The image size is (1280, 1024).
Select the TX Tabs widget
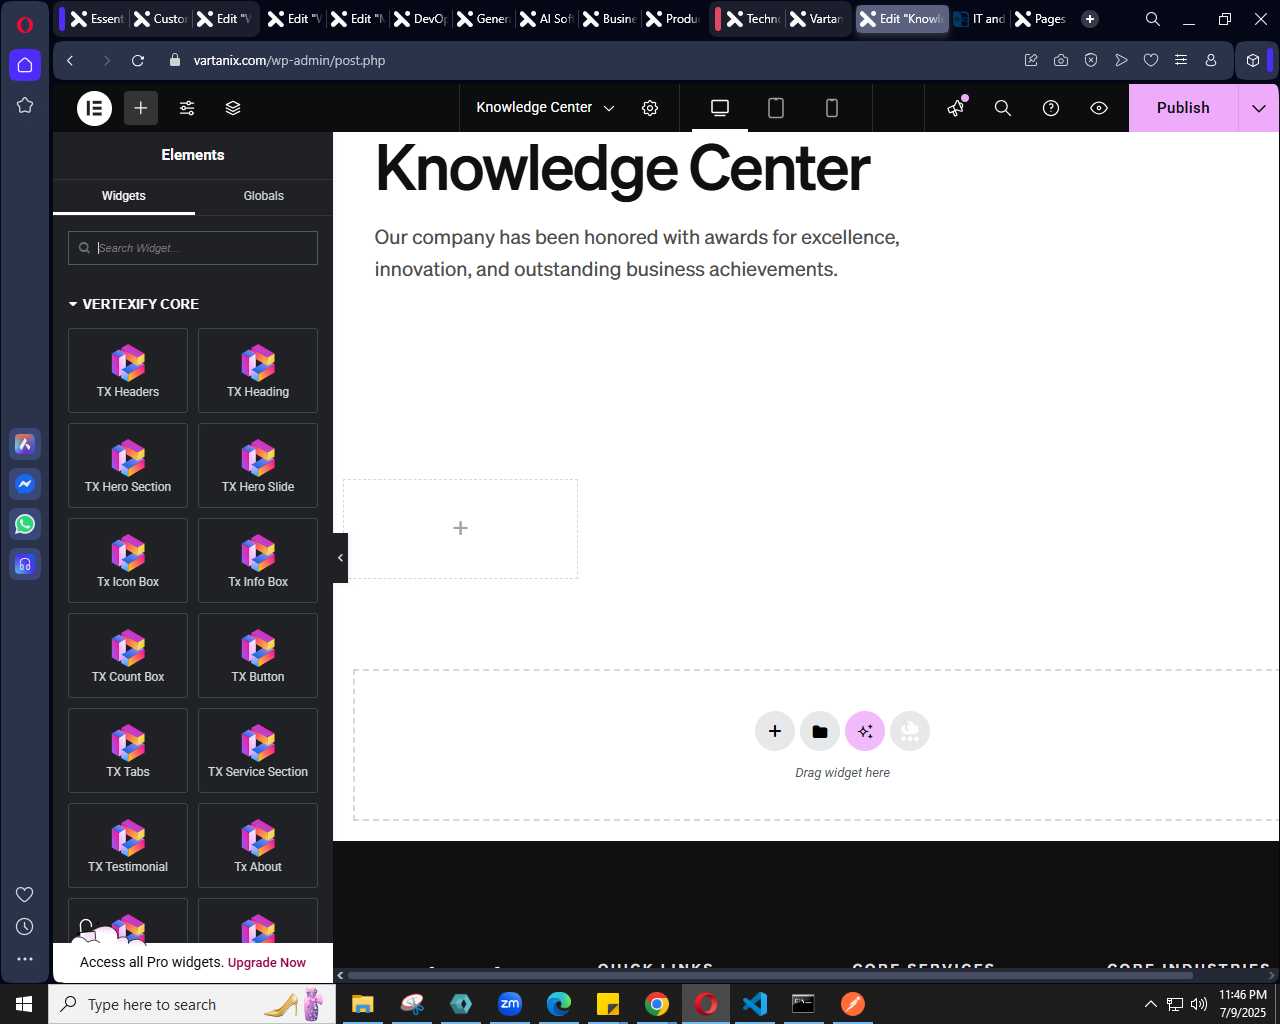[x=128, y=751]
